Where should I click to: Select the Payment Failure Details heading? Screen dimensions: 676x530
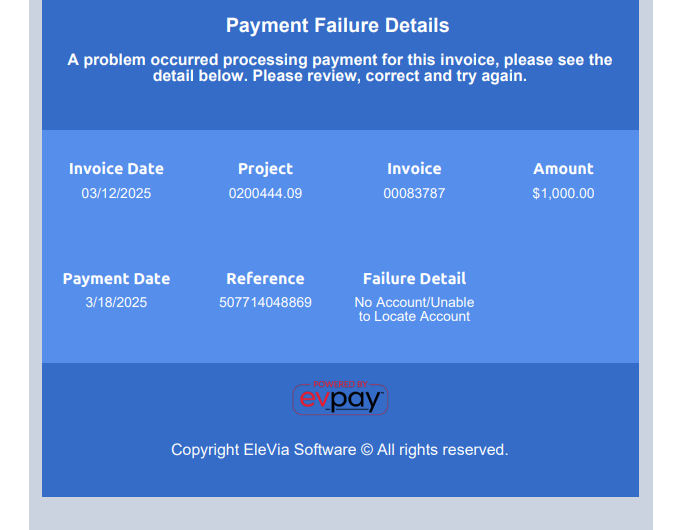point(338,25)
